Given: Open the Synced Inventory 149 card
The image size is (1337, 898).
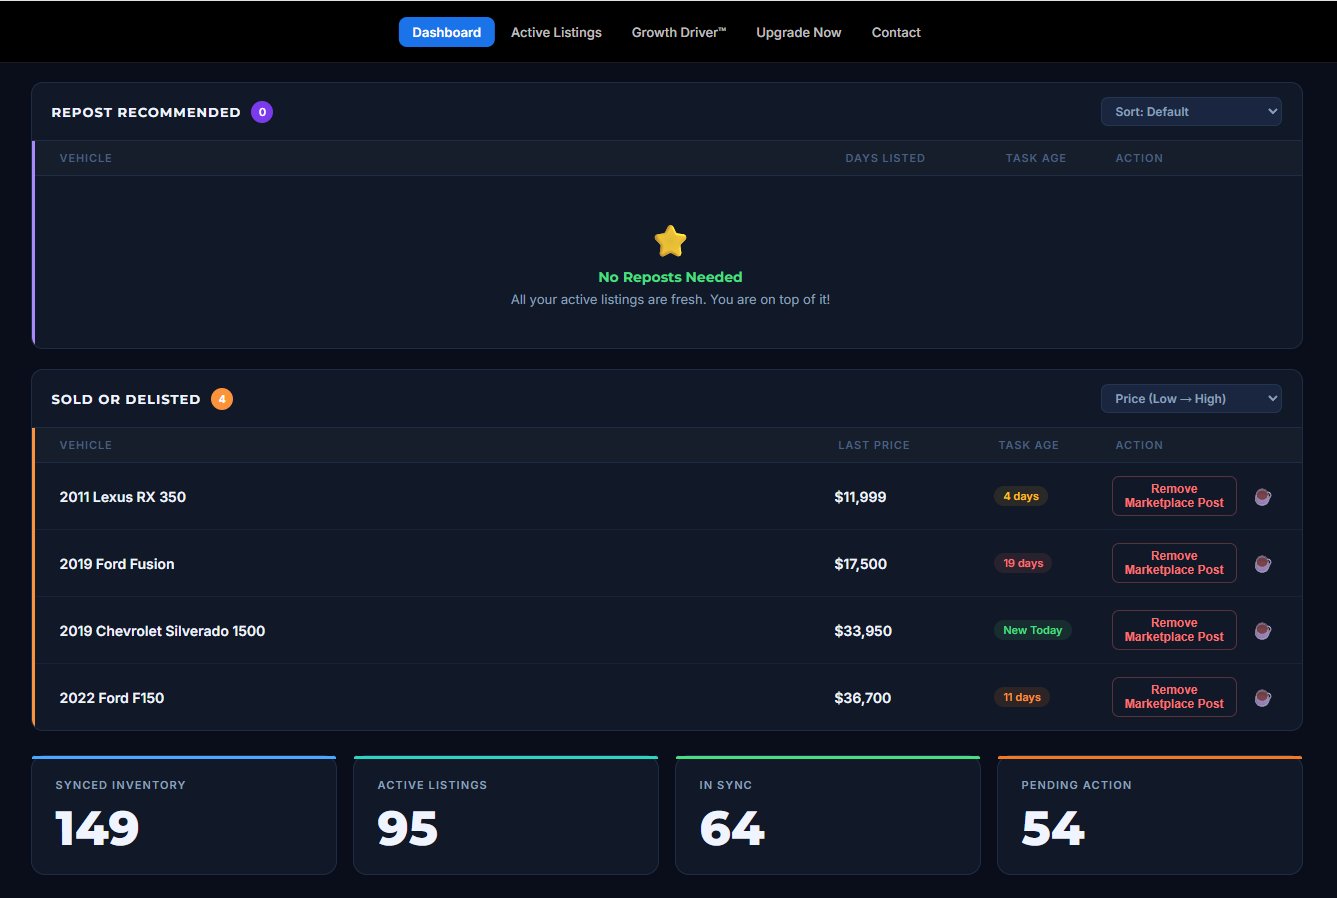Looking at the screenshot, I should pyautogui.click(x=184, y=815).
